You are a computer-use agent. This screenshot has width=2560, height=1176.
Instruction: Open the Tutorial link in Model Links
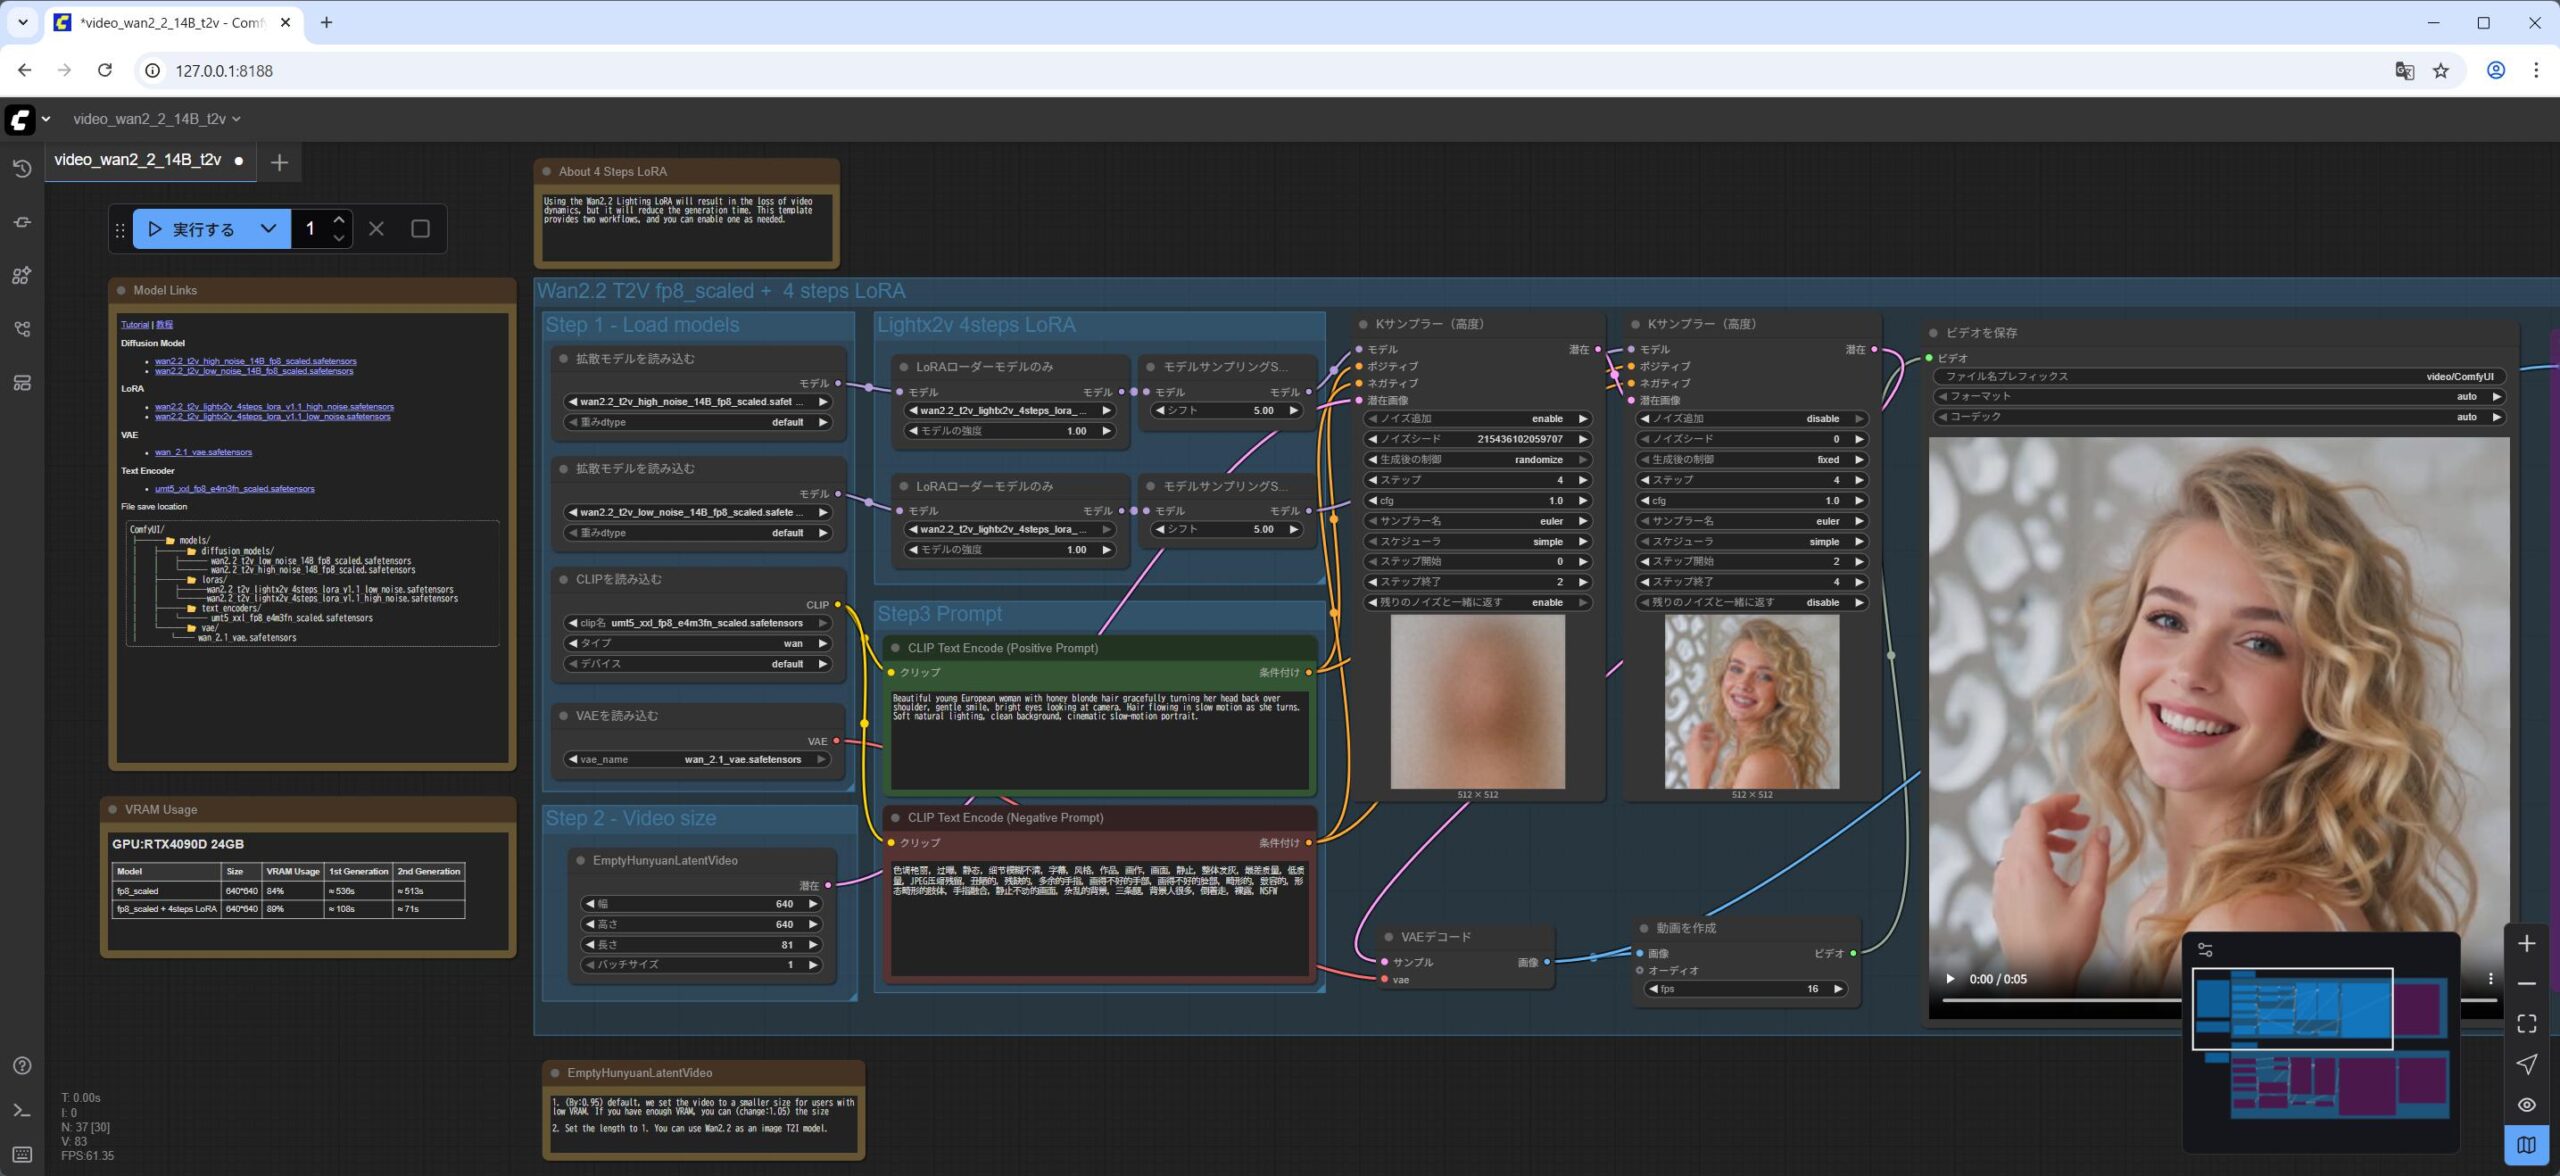[135, 324]
